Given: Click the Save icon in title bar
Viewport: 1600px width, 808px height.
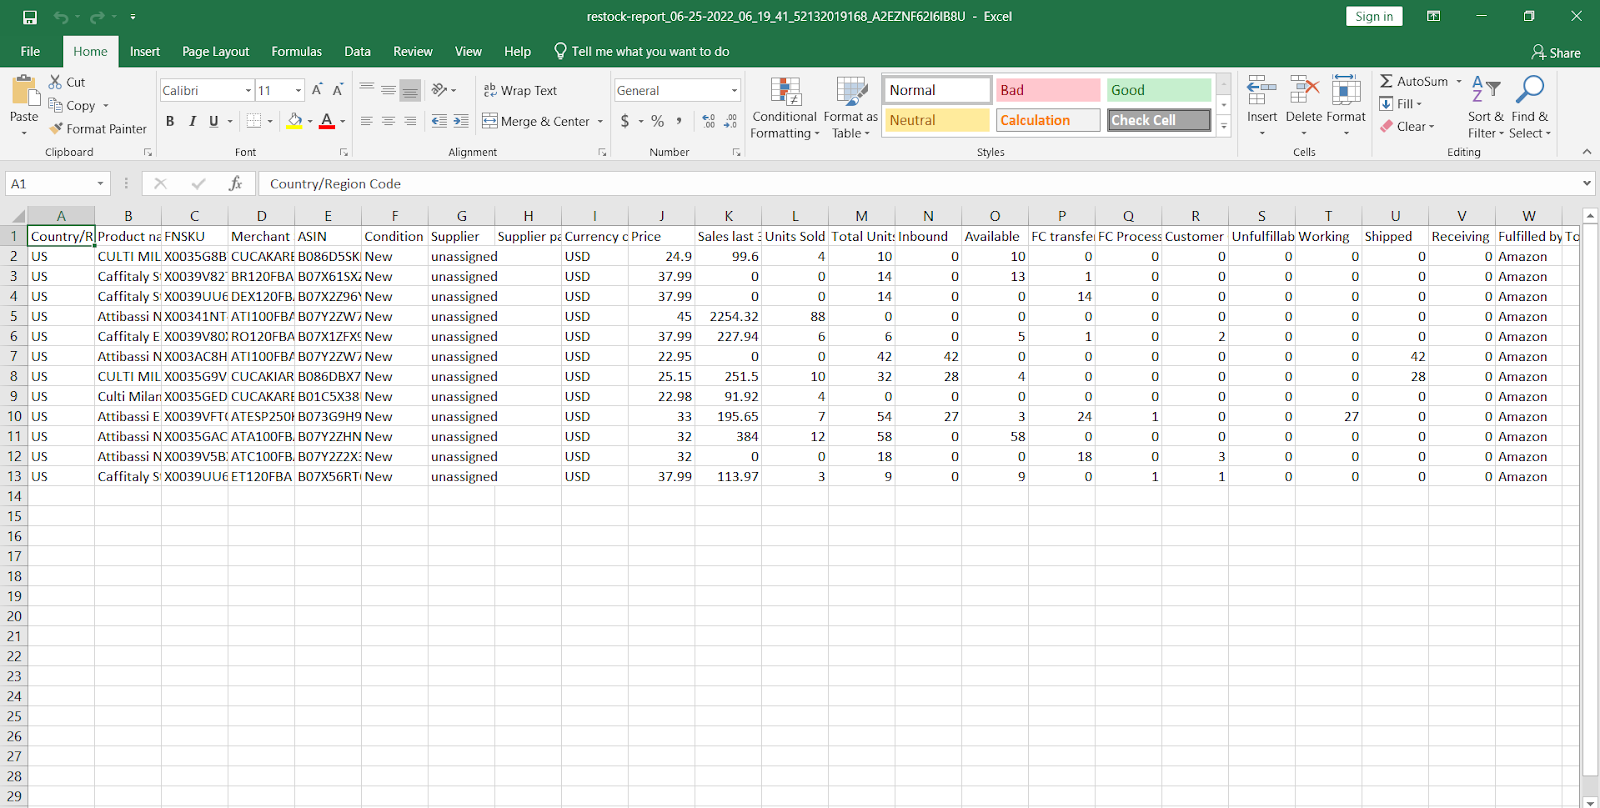Looking at the screenshot, I should [x=30, y=17].
